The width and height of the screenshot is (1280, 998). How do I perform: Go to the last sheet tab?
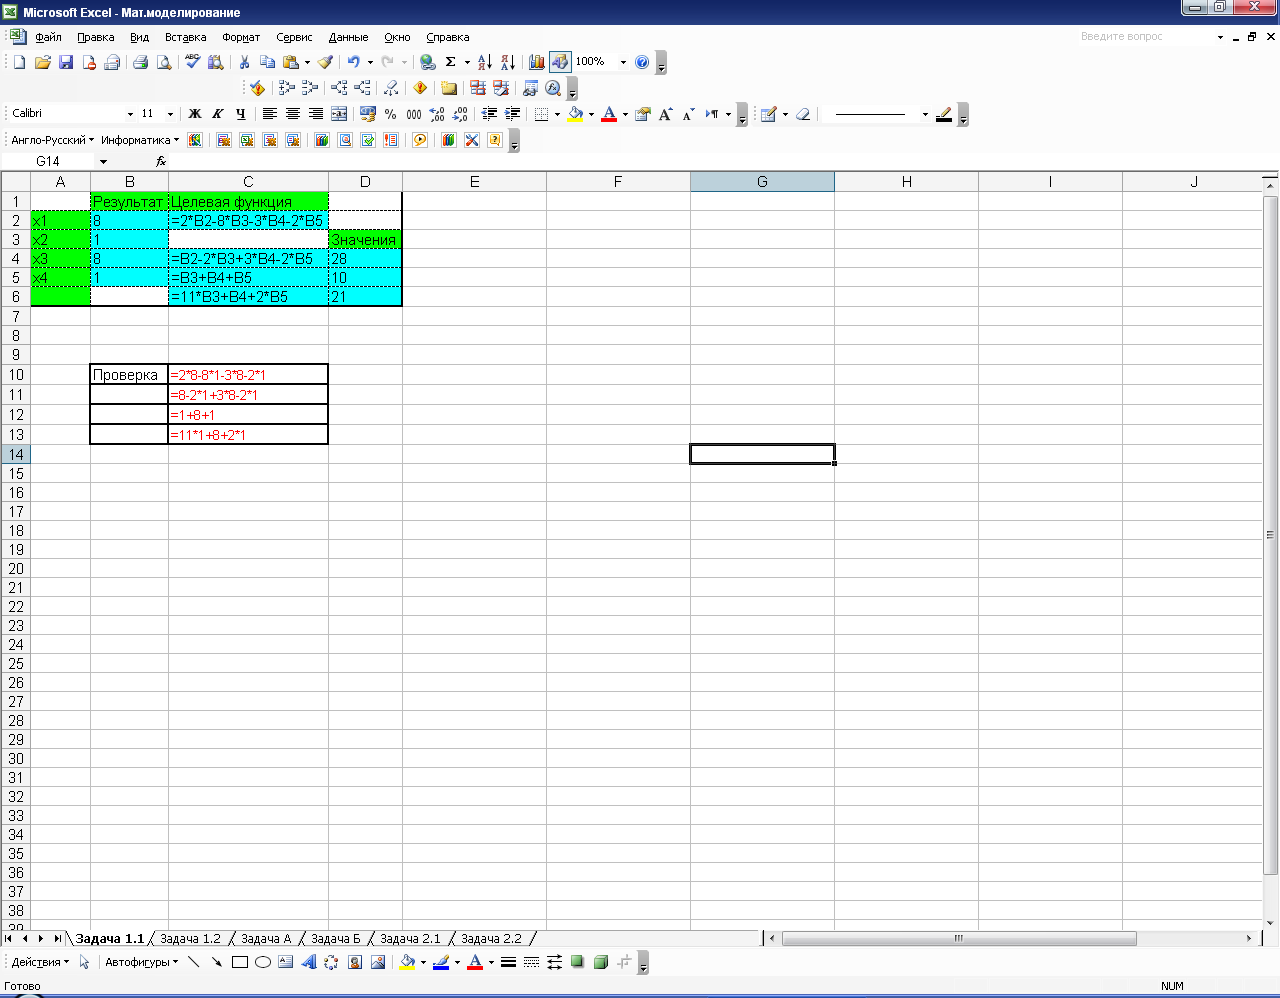[x=57, y=938]
